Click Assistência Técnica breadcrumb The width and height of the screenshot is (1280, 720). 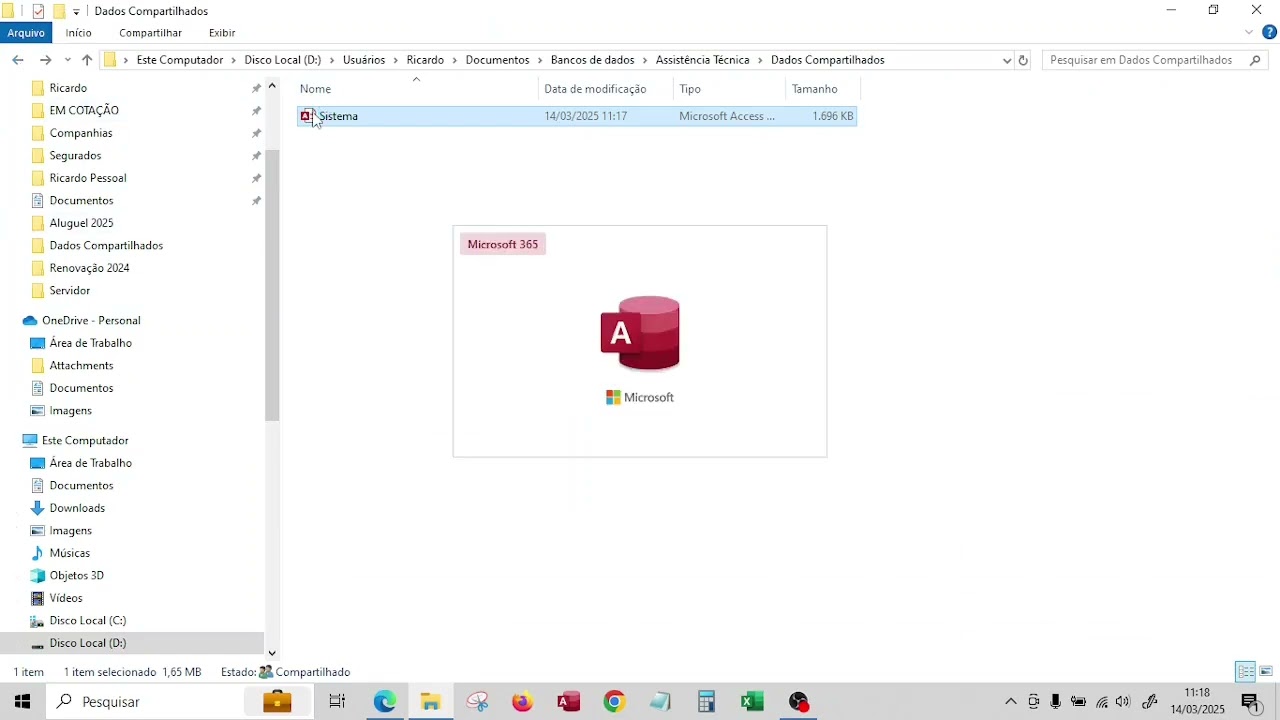(702, 60)
